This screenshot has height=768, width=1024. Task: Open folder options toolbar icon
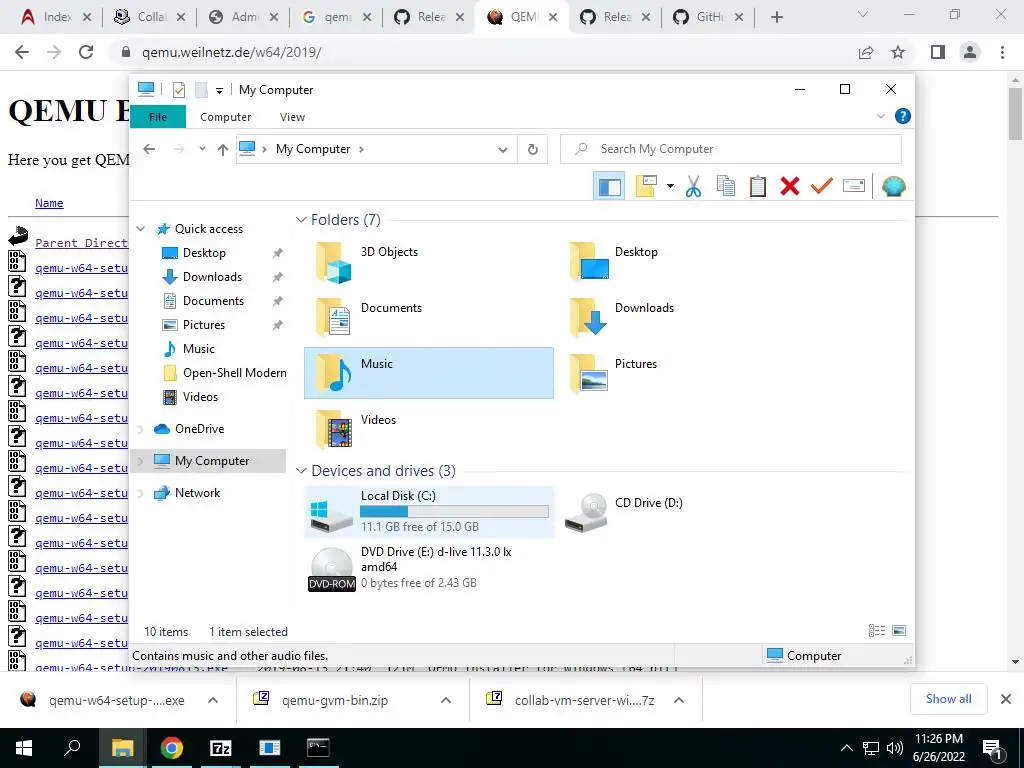tap(646, 187)
